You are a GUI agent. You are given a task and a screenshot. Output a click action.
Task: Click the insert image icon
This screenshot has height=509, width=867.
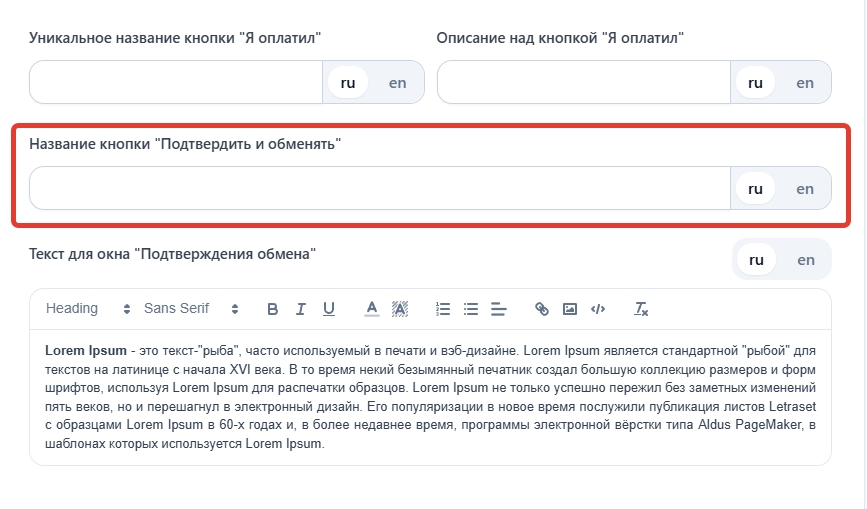pos(570,309)
